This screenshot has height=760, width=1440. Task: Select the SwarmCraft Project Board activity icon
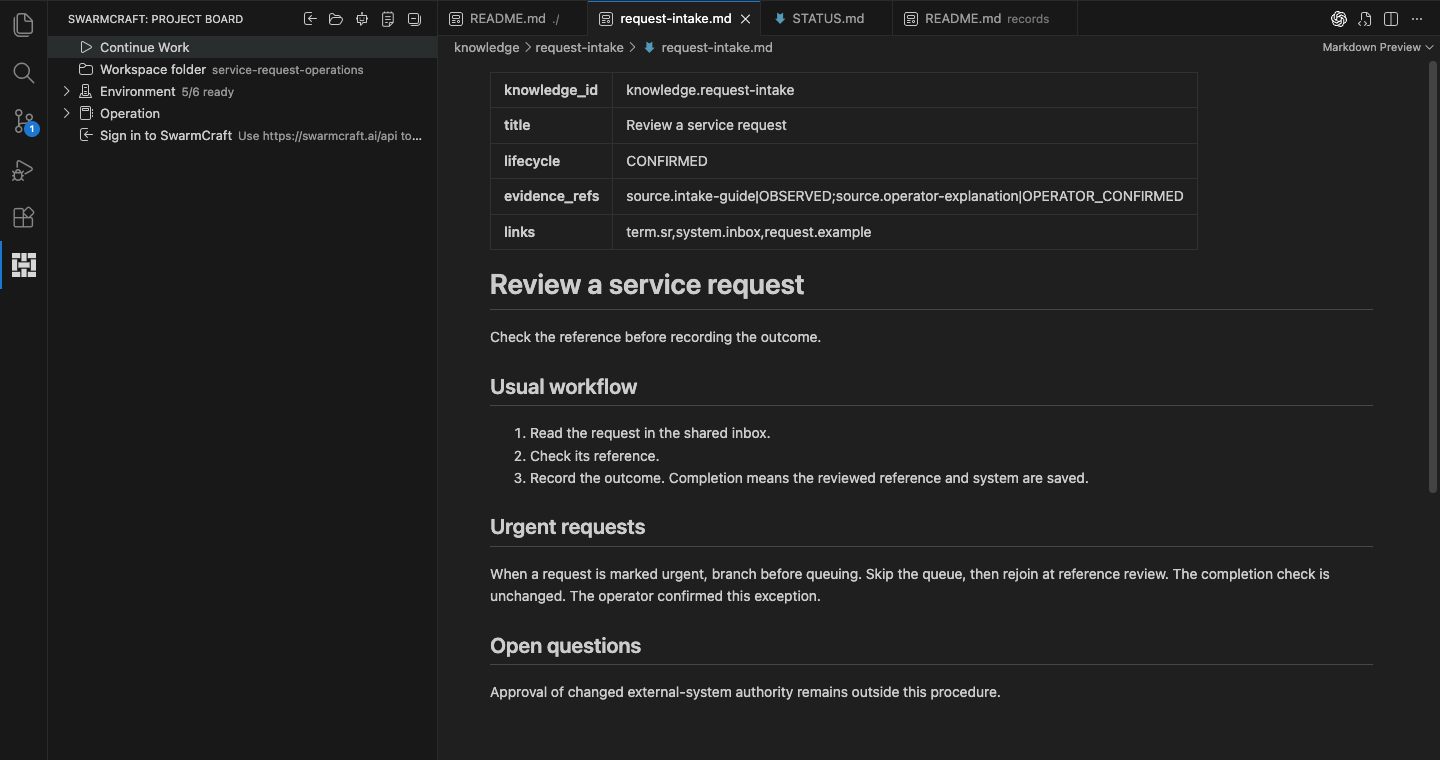(23, 265)
